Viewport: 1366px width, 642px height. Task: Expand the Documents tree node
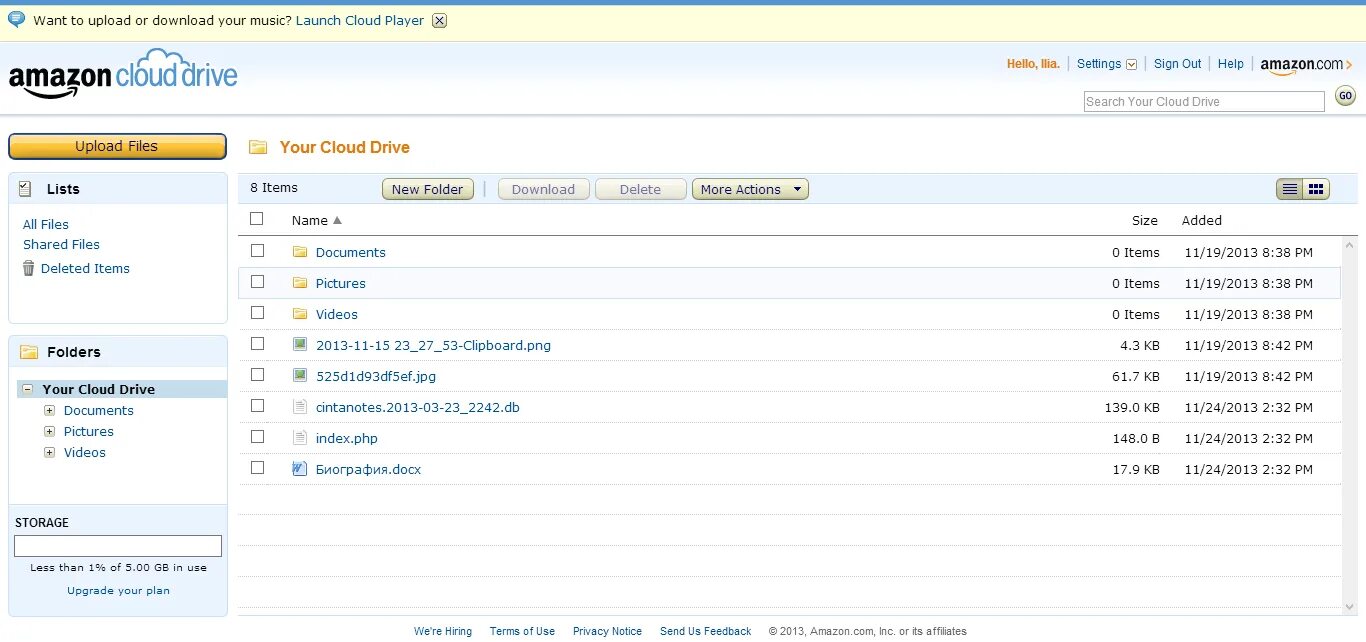pyautogui.click(x=49, y=410)
